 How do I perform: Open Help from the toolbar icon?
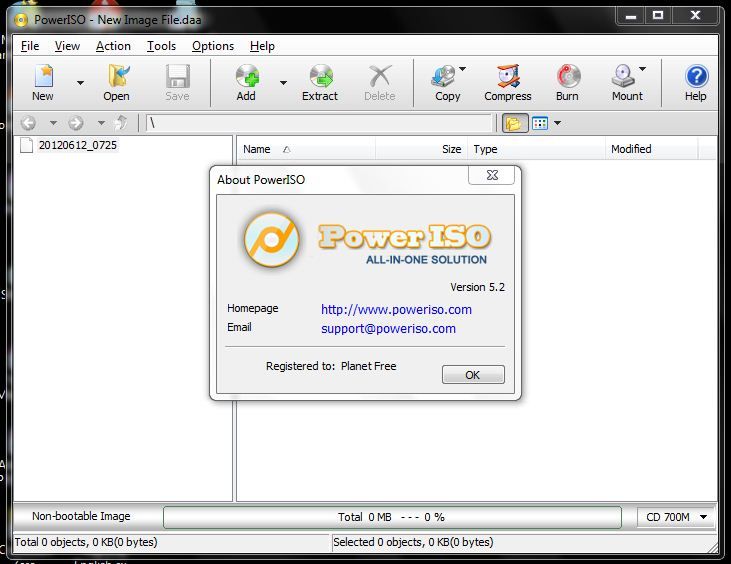[x=696, y=83]
